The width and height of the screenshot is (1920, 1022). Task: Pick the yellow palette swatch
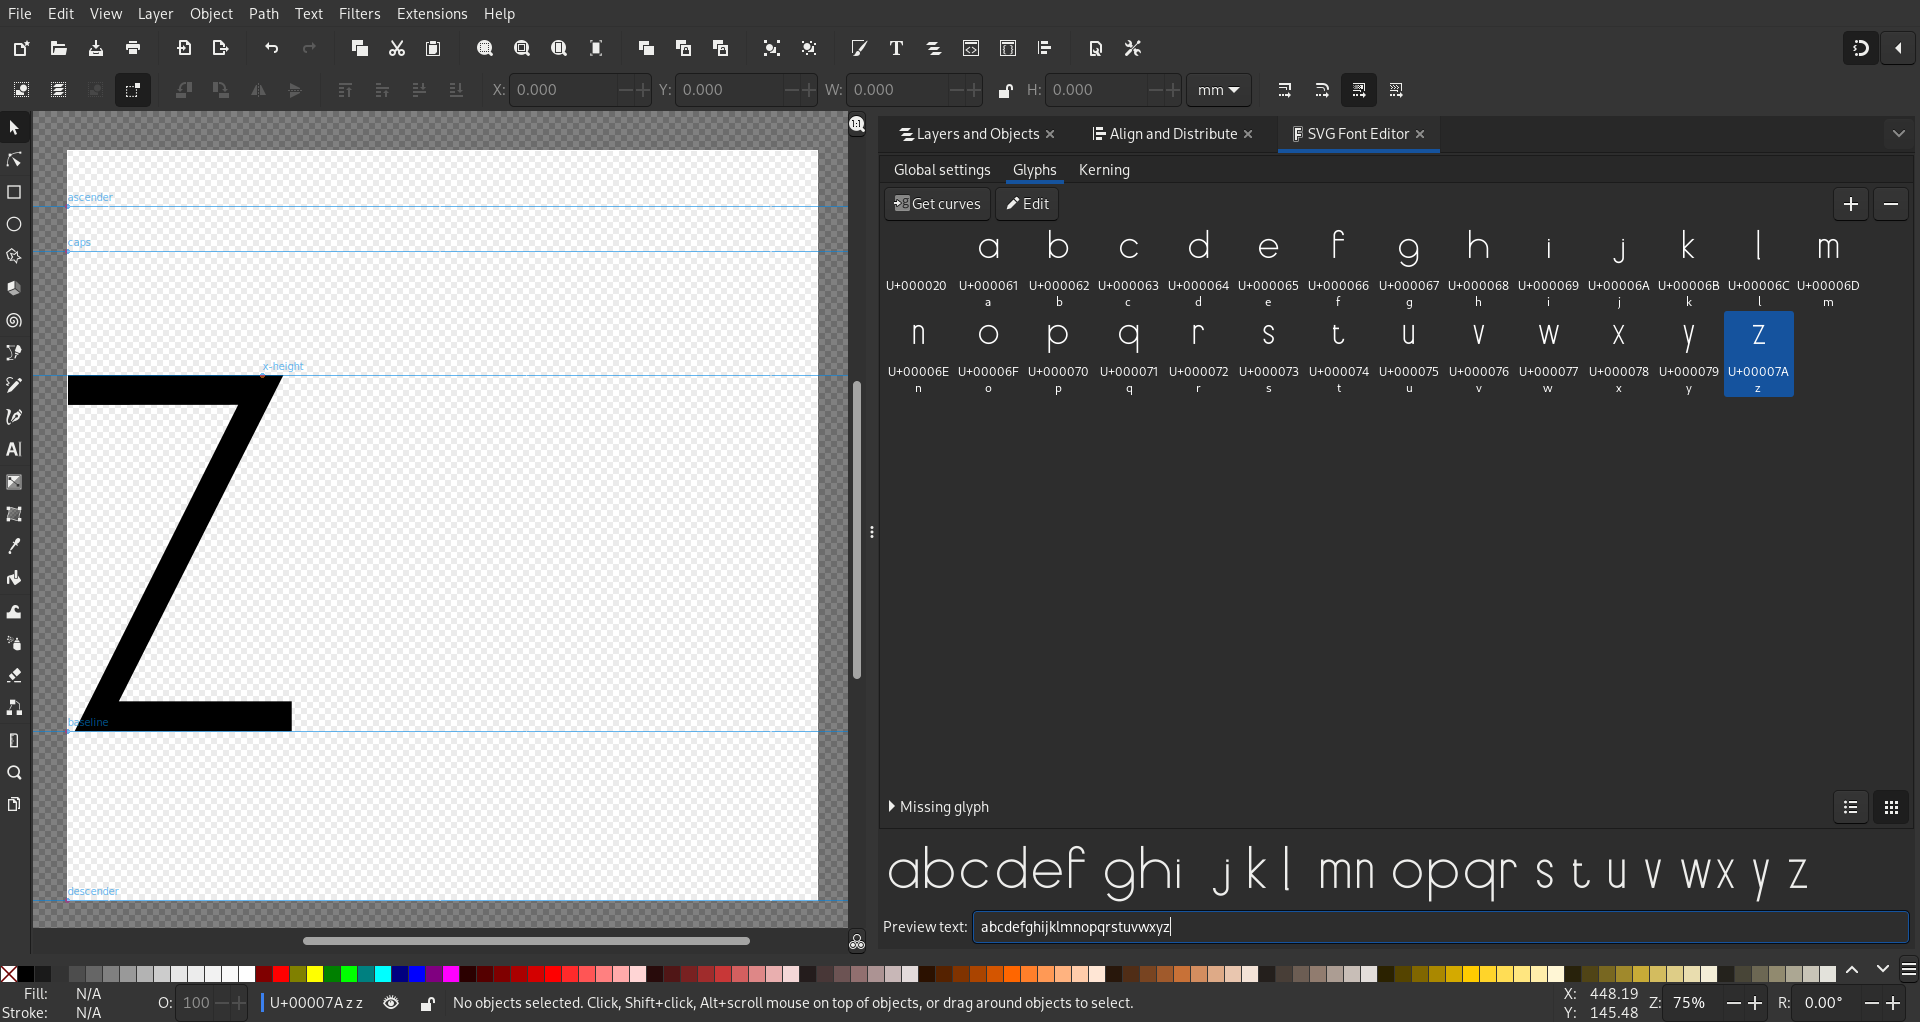(315, 974)
